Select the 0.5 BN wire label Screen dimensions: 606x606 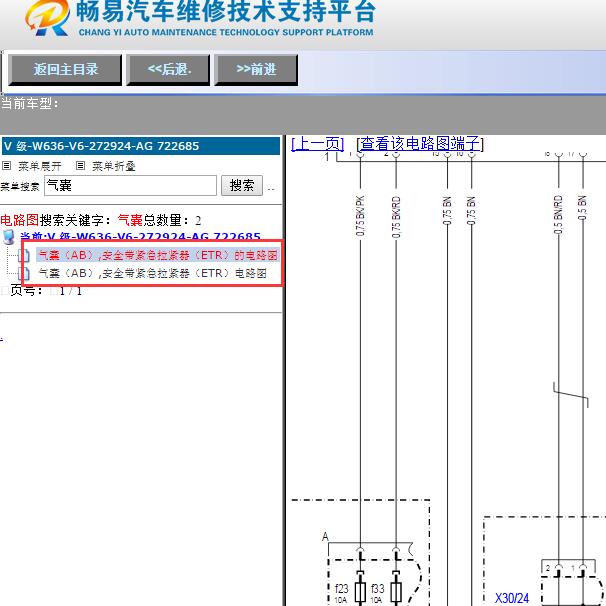[582, 208]
